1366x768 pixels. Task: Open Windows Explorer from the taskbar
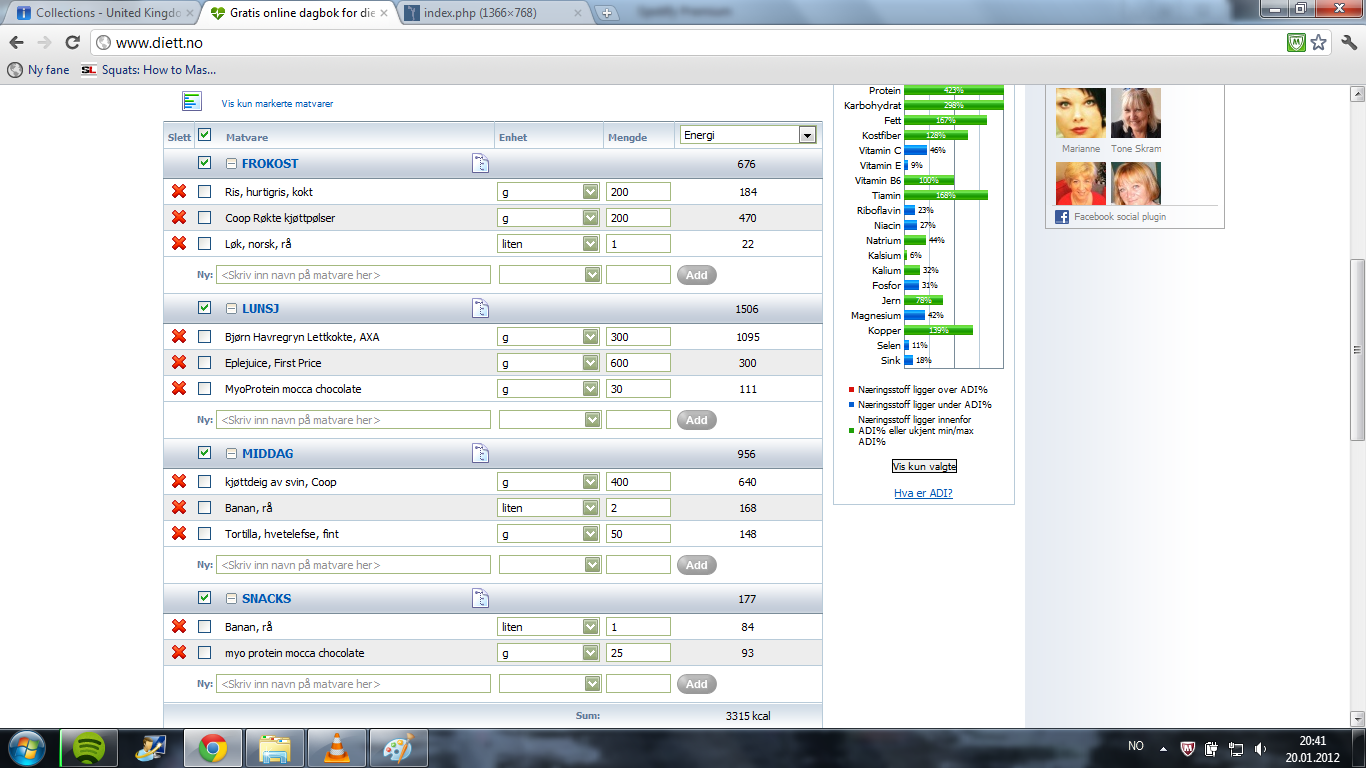(274, 748)
